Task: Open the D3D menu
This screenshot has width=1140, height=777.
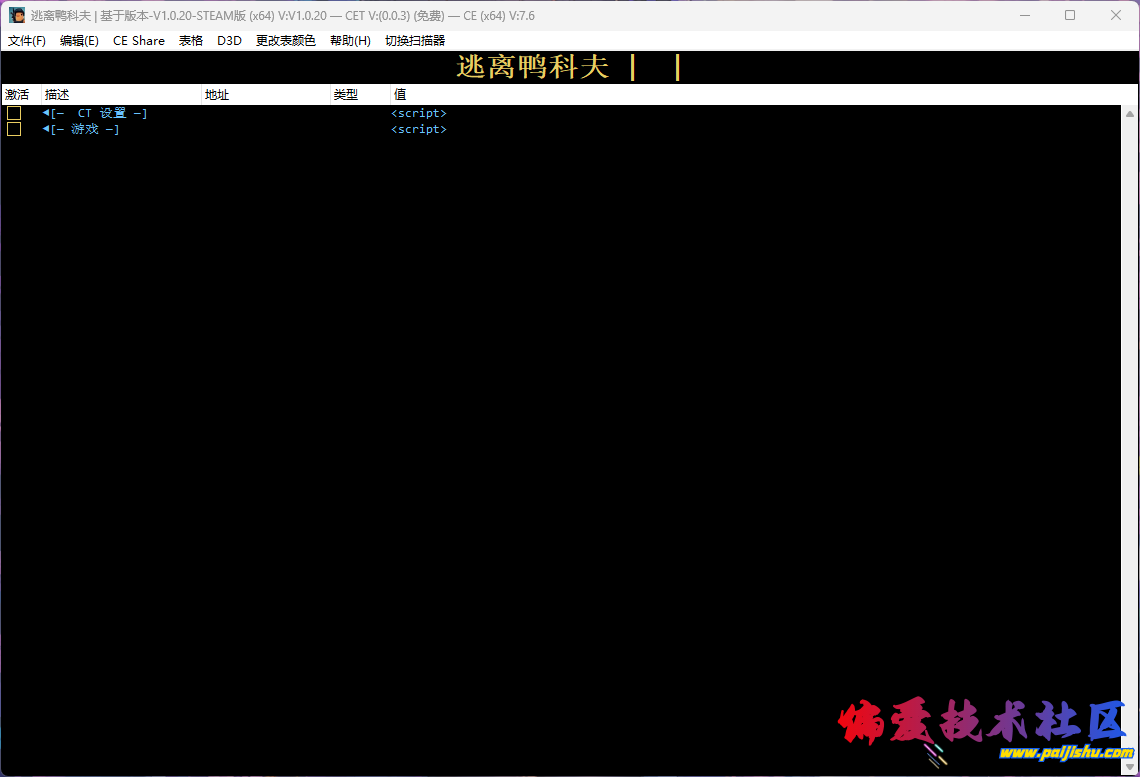Action: [229, 40]
